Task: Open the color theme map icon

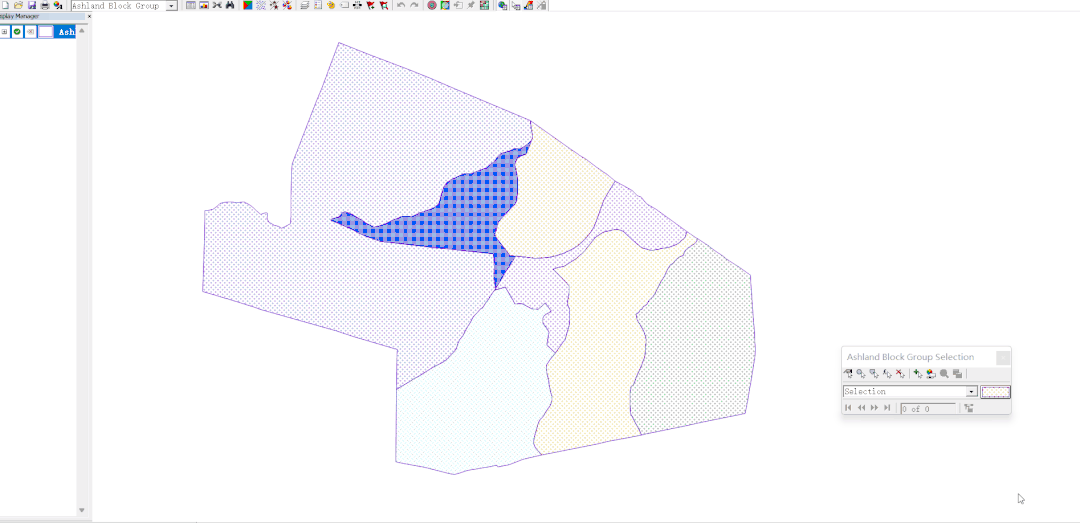Action: coord(247,5)
